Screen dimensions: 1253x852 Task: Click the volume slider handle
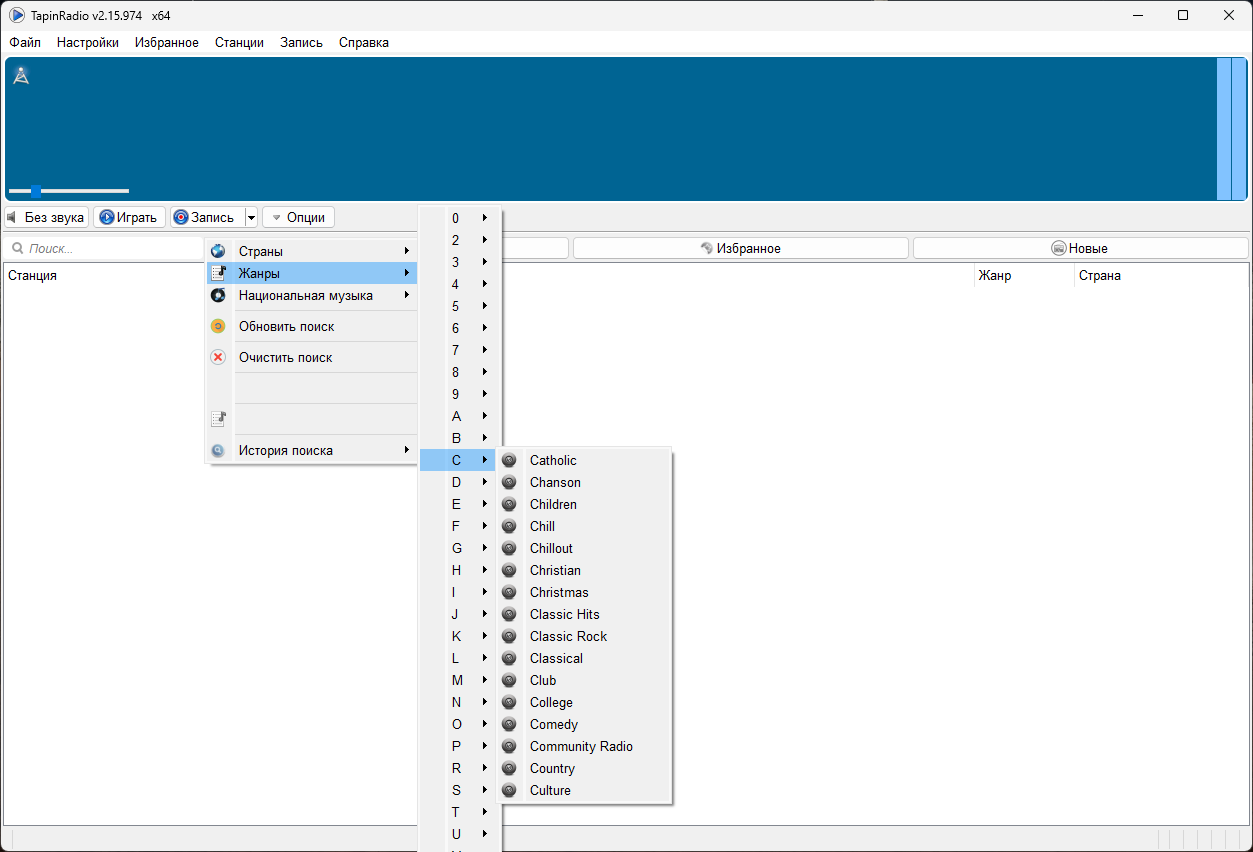coord(36,191)
